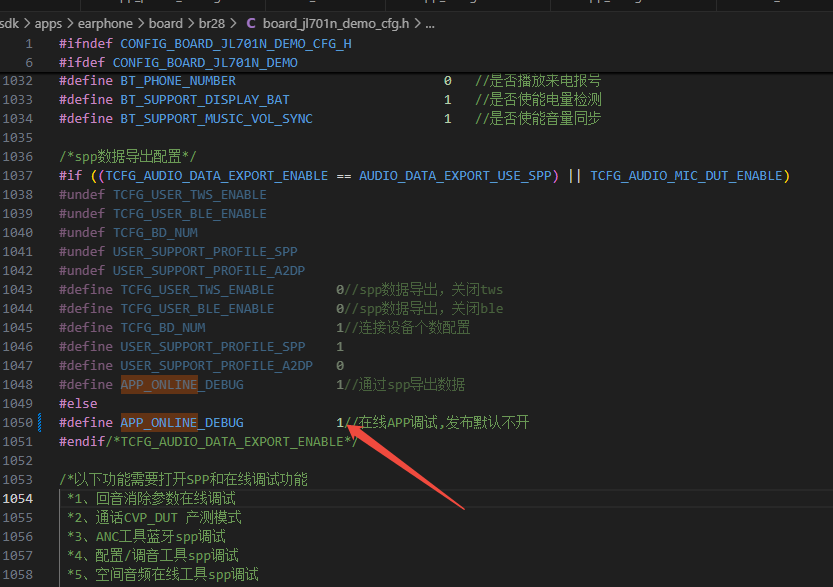Click board_jl701n_demo_cfg.h in the breadcrumb
This screenshot has width=833, height=587.
tap(336, 23)
